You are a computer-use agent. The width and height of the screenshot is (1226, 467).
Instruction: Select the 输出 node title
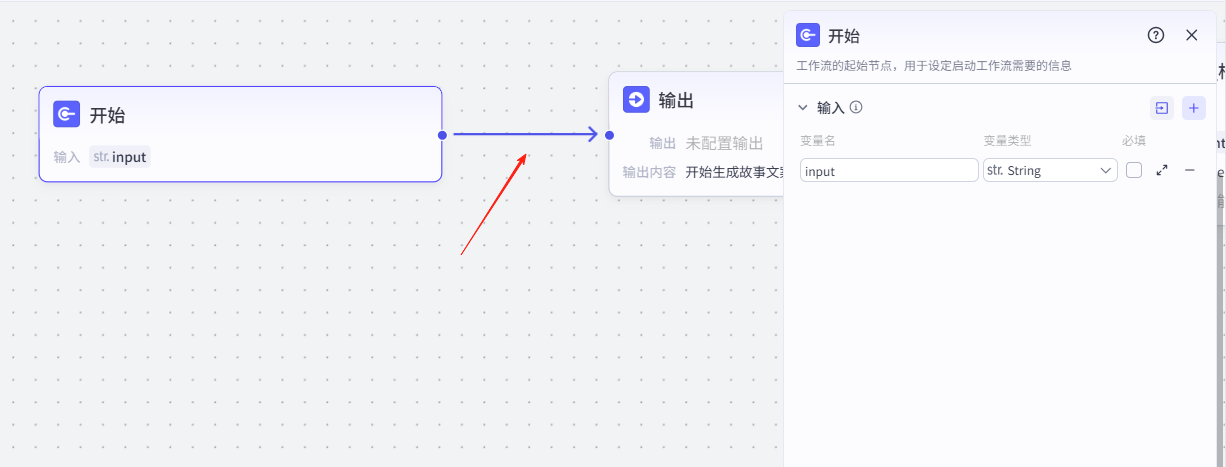(676, 100)
